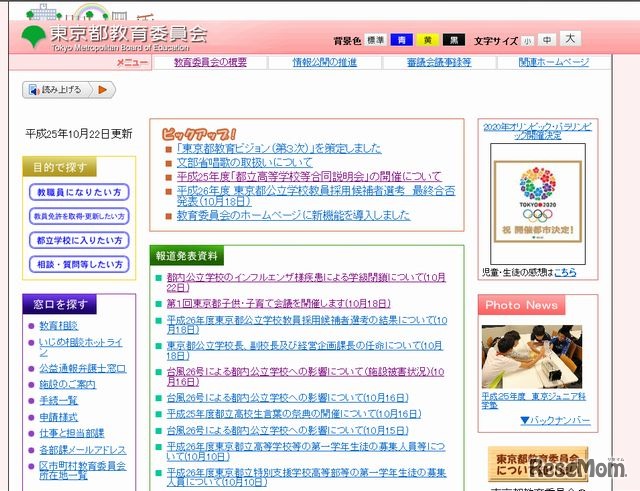Viewport: 640px width, 491px height.
Task: Click 東京都教育委員会 header title
Action: [129, 34]
